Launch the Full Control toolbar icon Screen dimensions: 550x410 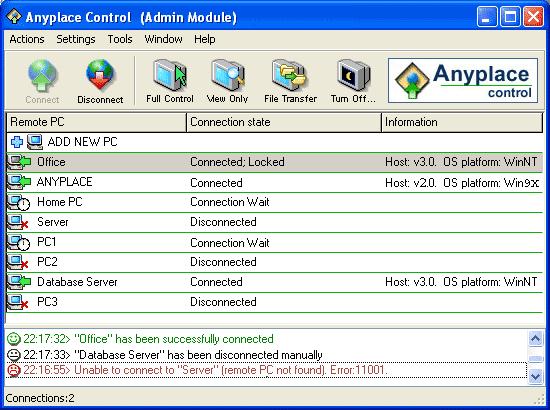(170, 75)
